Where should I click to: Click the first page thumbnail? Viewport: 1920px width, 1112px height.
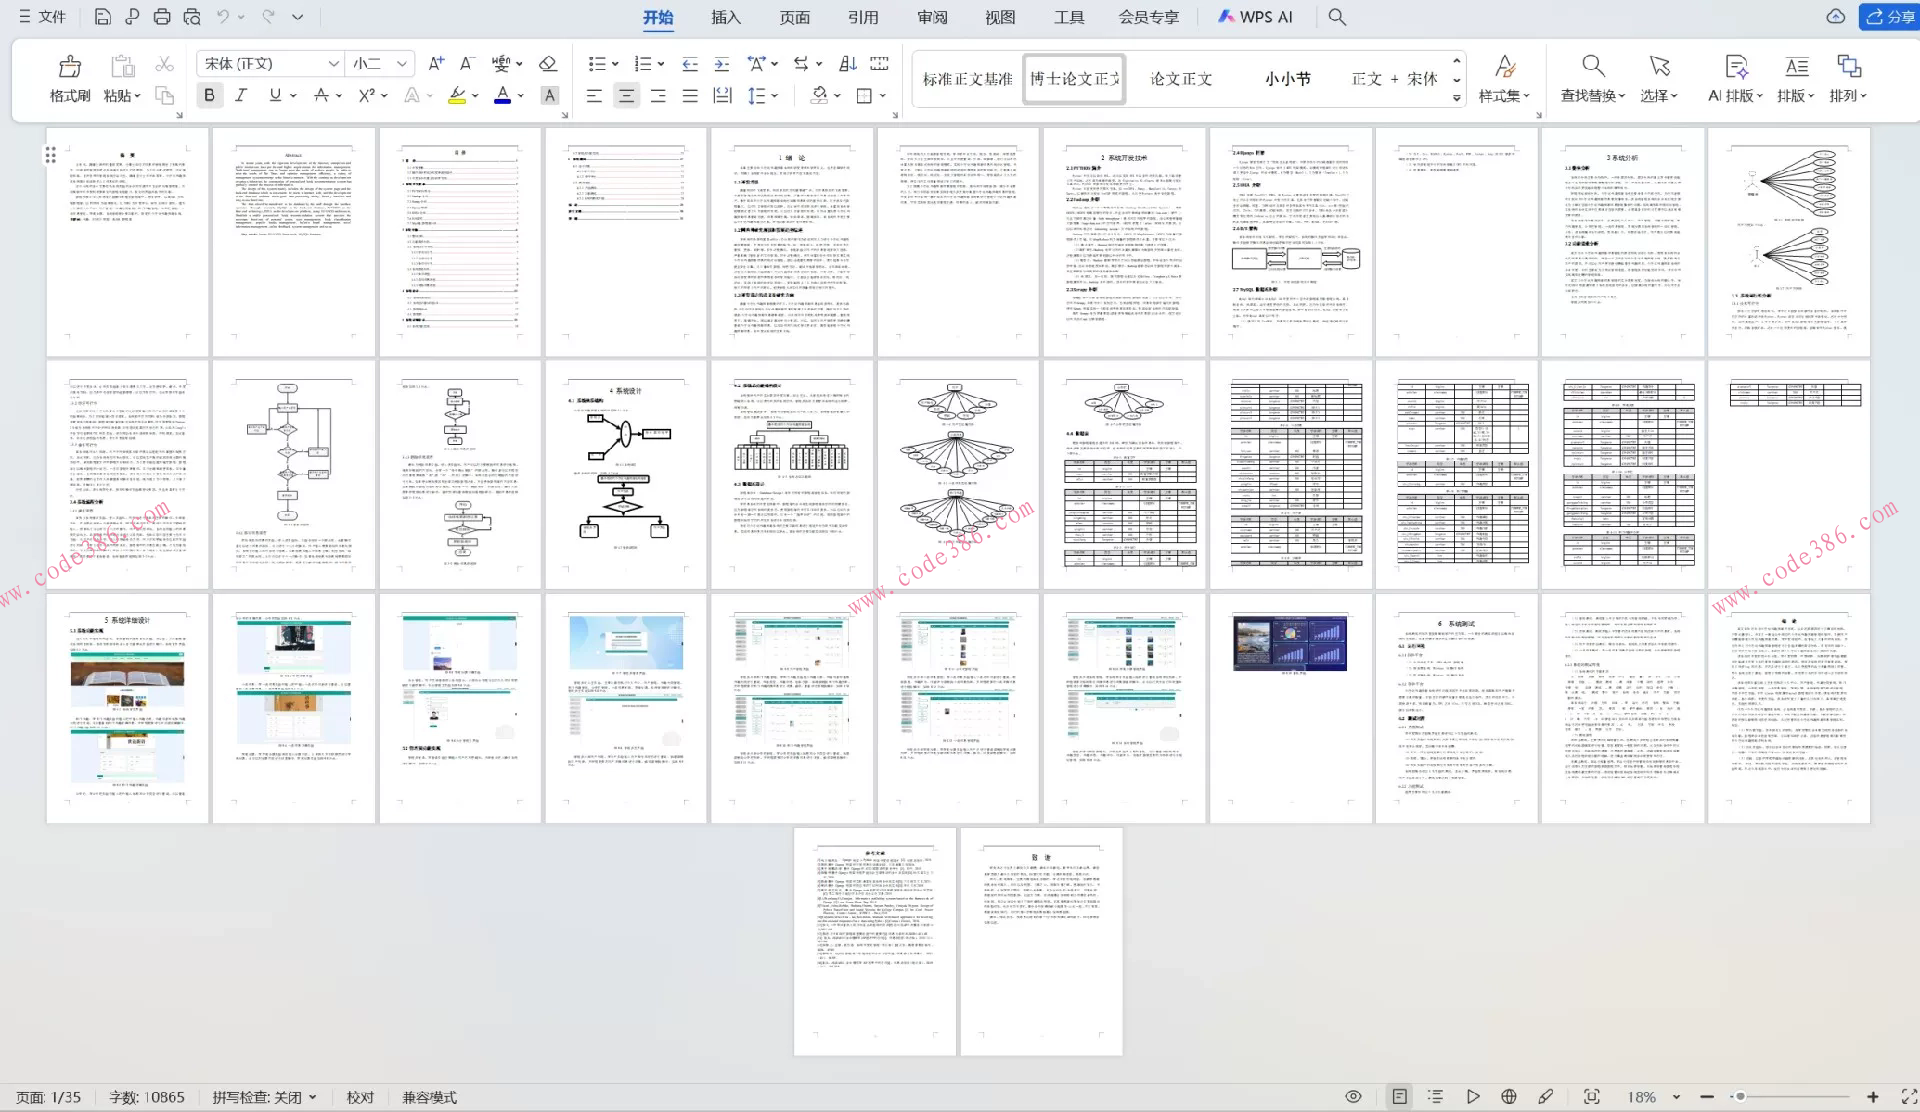127,241
